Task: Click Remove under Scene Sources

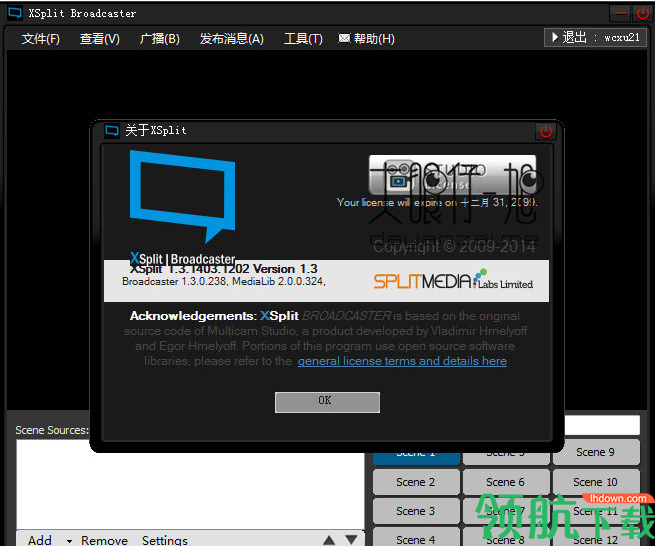Action: click(x=104, y=540)
